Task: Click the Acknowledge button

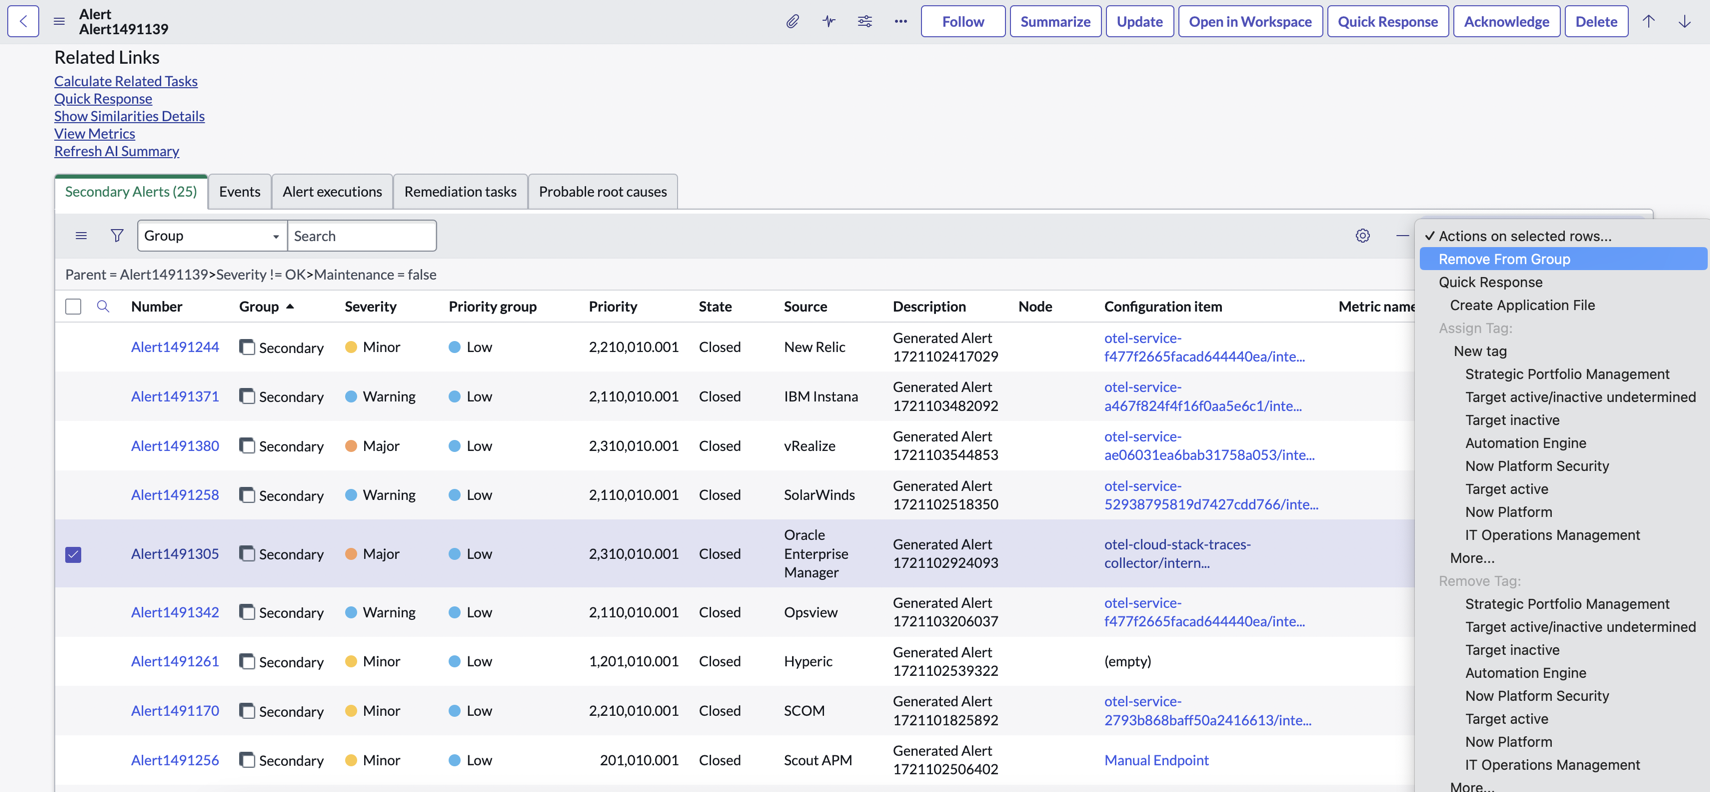Action: tap(1506, 21)
